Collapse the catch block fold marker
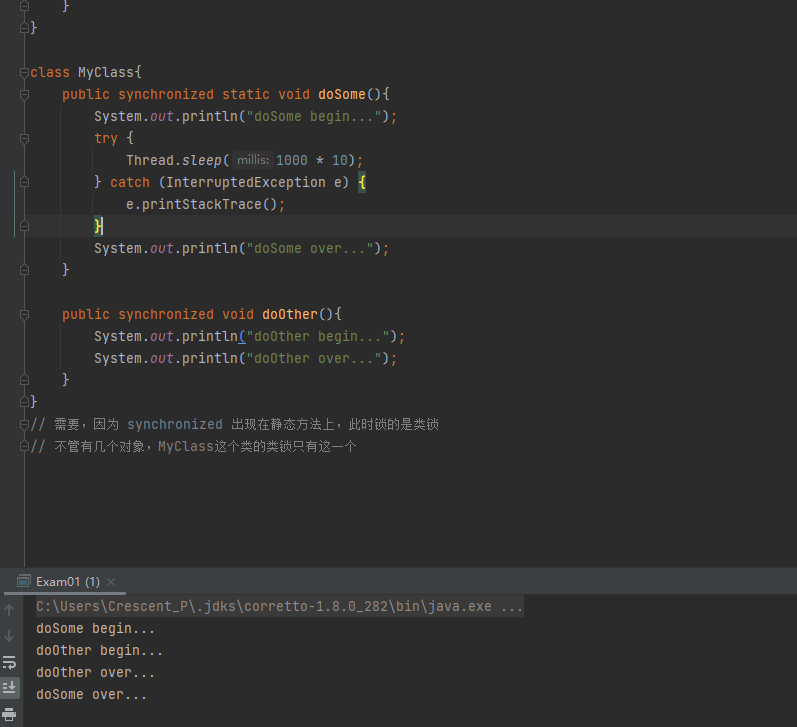Image resolution: width=797 pixels, height=727 pixels. pos(24,182)
